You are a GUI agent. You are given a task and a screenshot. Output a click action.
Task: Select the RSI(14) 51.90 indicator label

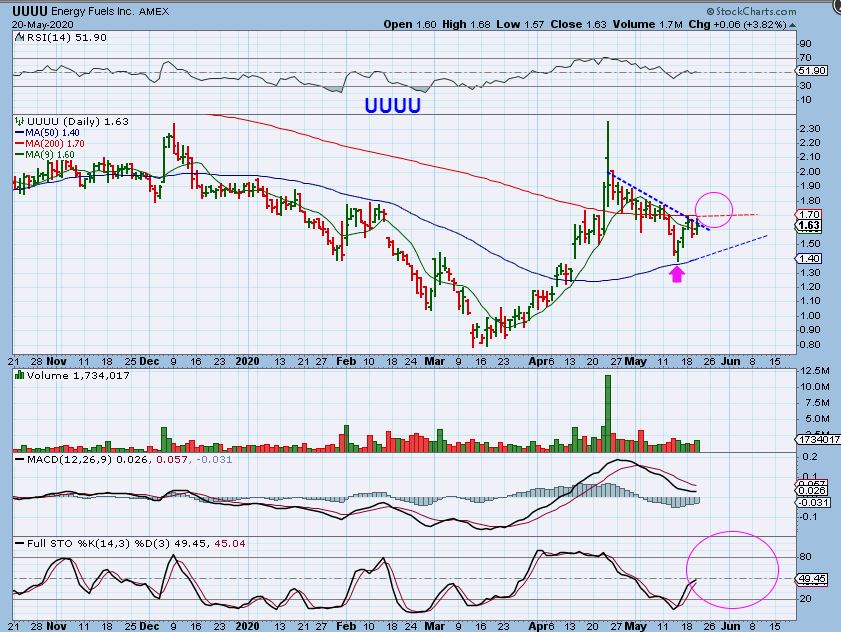click(66, 38)
